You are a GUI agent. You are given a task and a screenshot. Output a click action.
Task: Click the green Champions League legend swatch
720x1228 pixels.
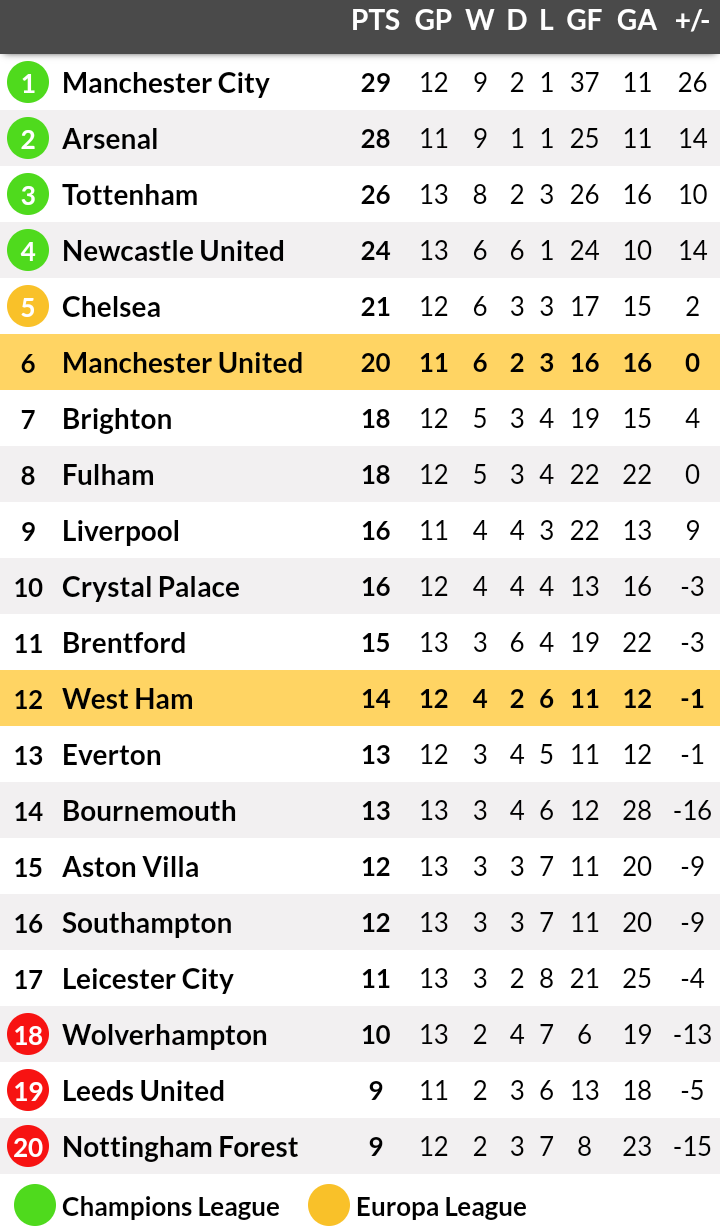34,1206
